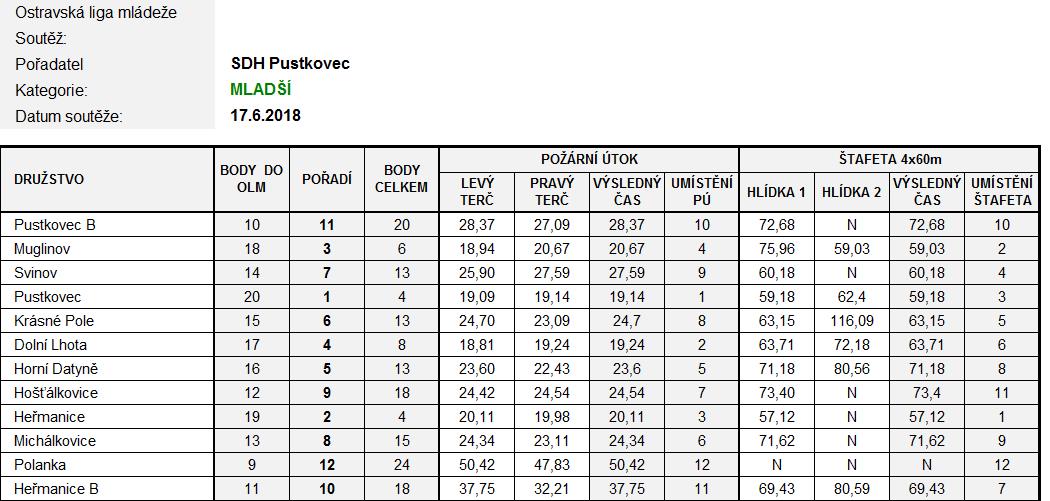Image resolution: width=1050 pixels, height=501 pixels.
Task: Click the BODY CELKEM header cell
Action: pyautogui.click(x=401, y=180)
